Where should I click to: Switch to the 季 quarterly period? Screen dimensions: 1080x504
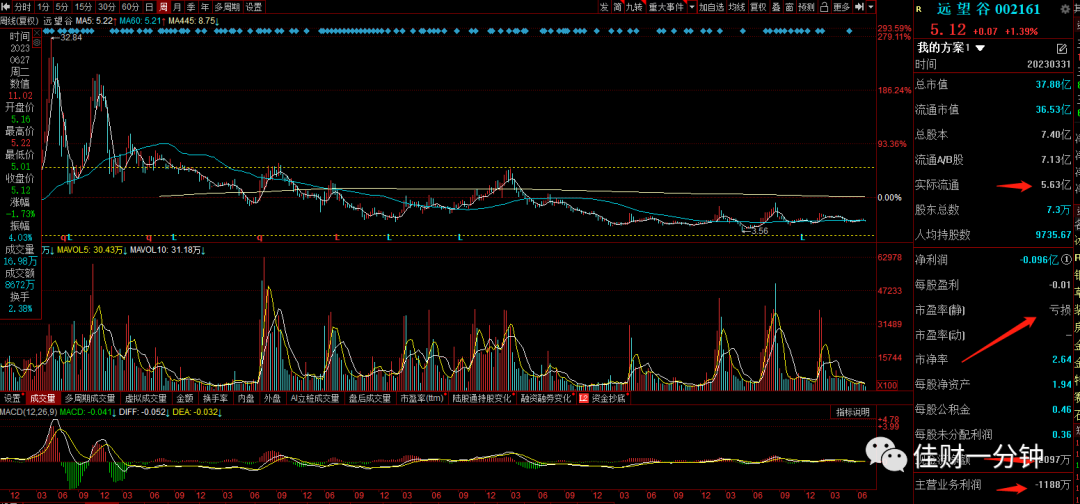tap(191, 7)
